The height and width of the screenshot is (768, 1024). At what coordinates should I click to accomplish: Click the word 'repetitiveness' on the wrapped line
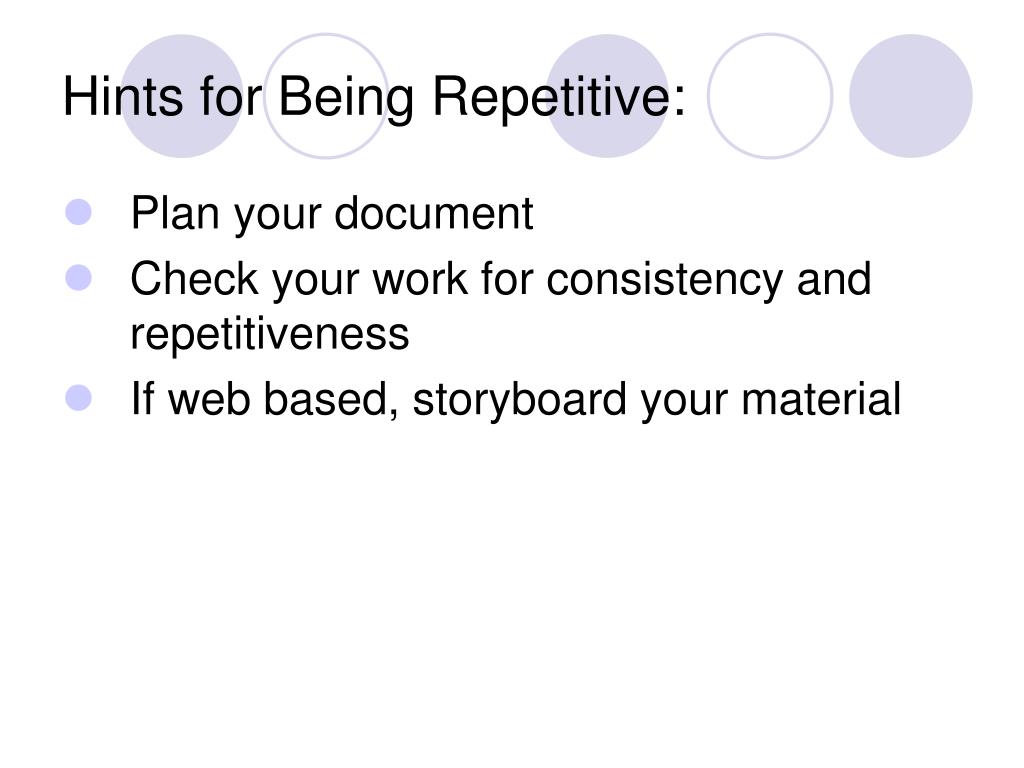pos(270,335)
